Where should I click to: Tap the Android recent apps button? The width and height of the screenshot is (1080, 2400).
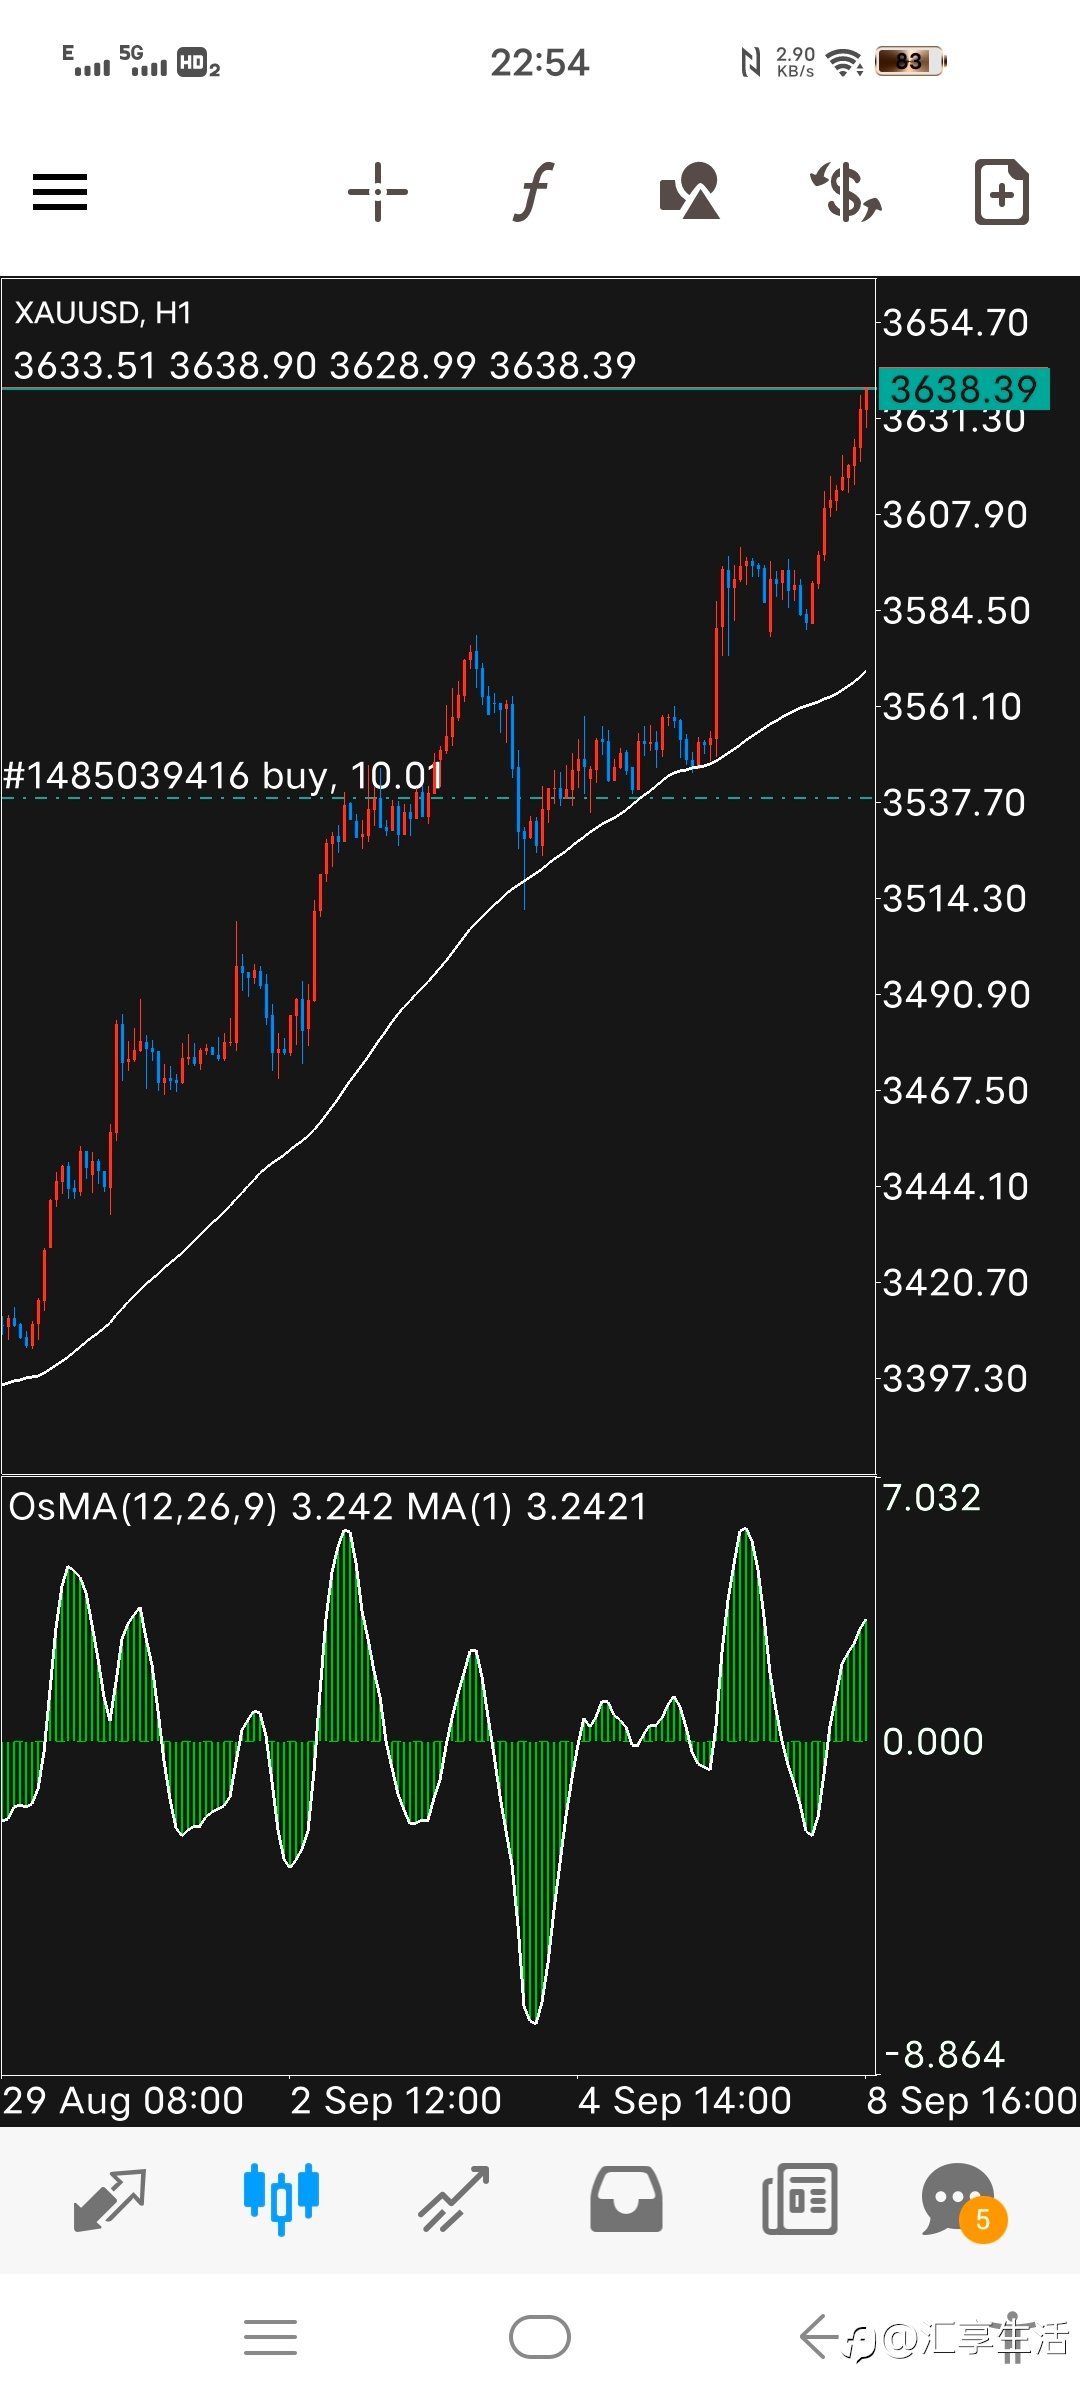point(270,2338)
